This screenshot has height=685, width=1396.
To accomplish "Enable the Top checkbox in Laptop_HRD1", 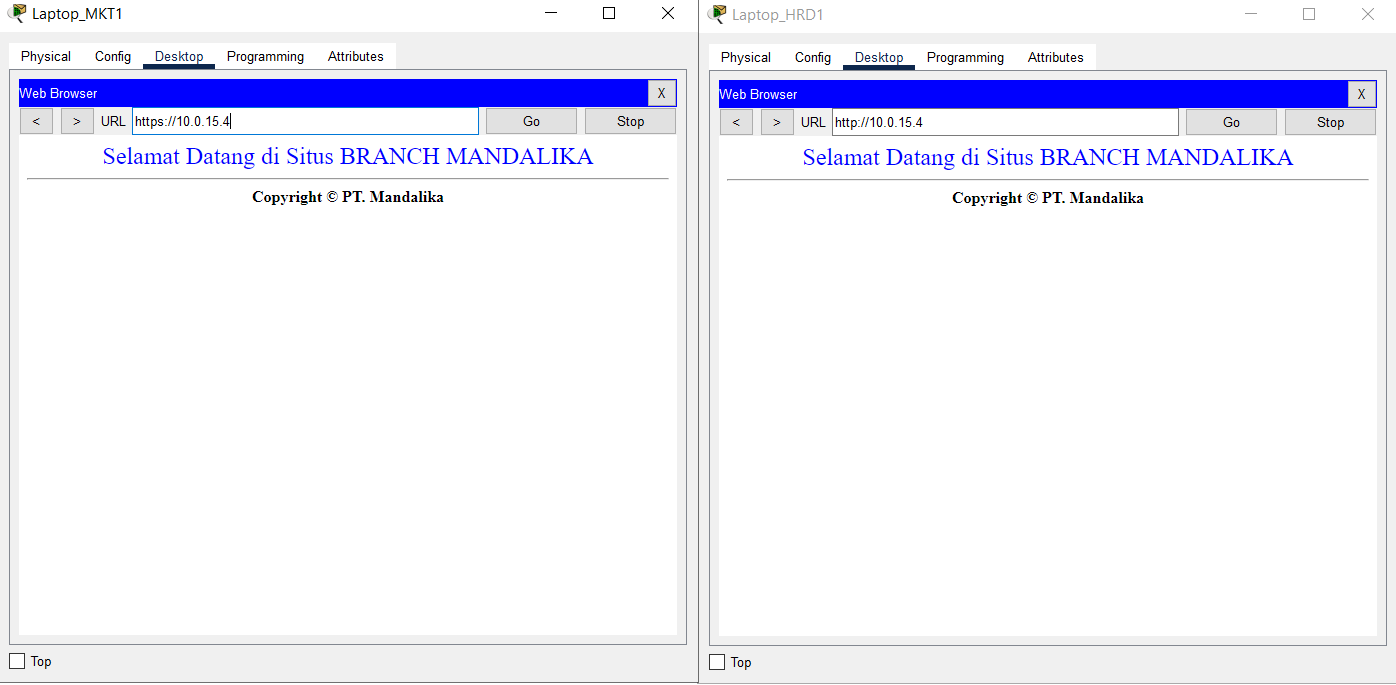I will pos(717,662).
